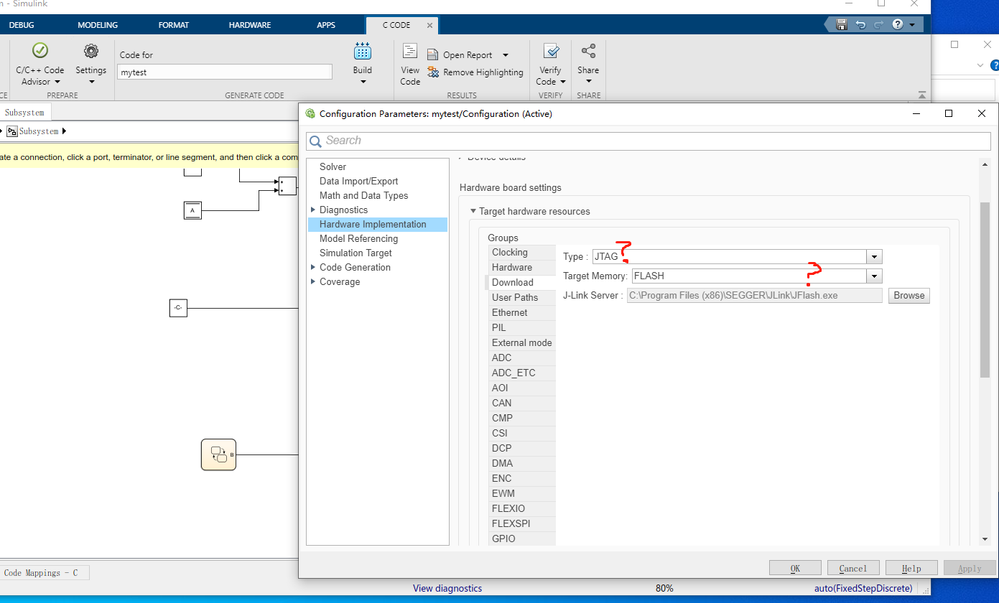
Task: Select Data Import/Export pane
Action: pyautogui.click(x=359, y=181)
